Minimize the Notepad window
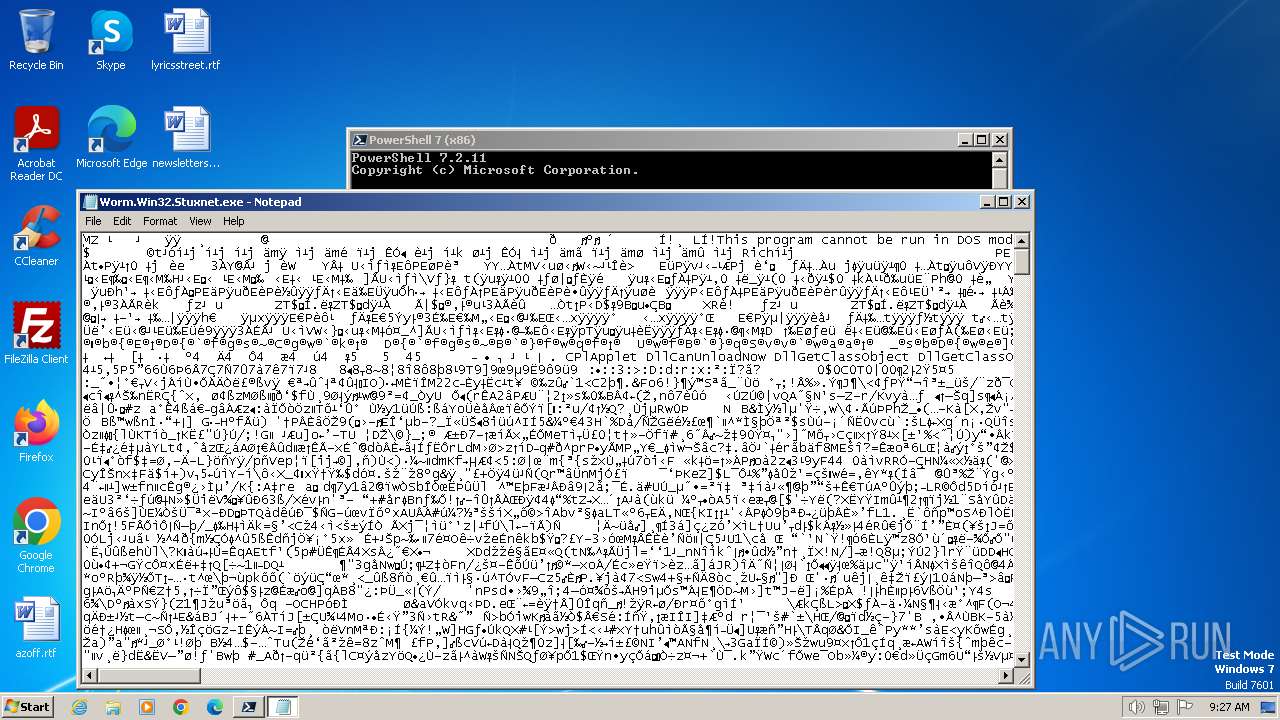Viewport: 1280px width, 720px height. pos(986,202)
